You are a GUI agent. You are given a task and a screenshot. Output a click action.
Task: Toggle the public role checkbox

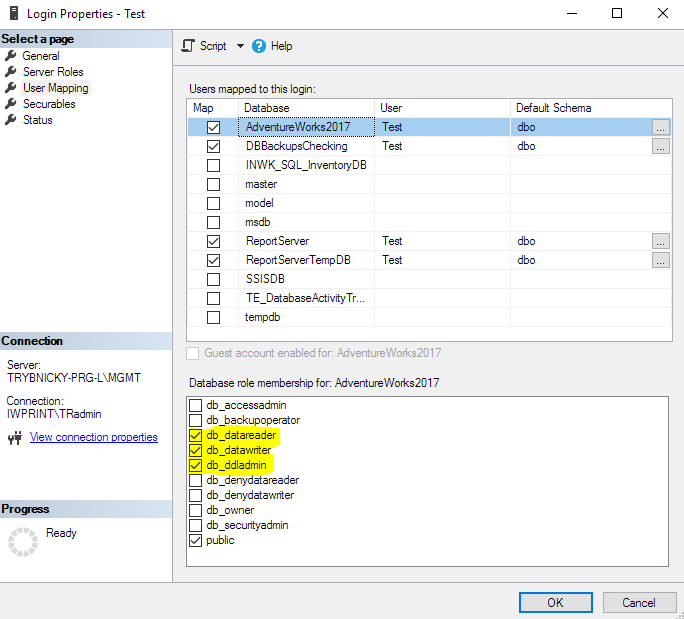(195, 540)
